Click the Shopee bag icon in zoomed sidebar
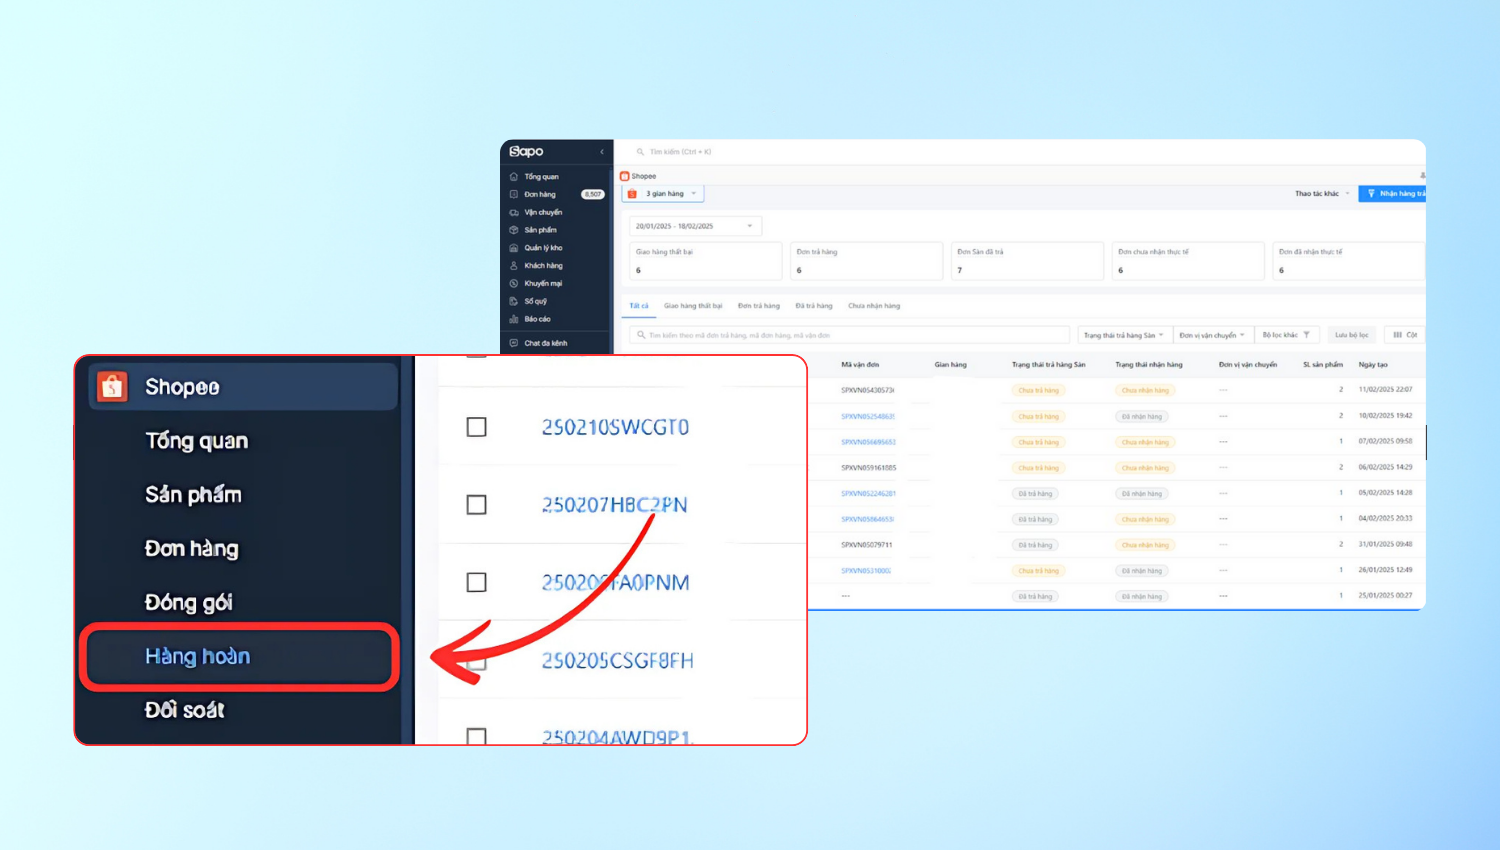This screenshot has width=1500, height=850. coord(112,386)
